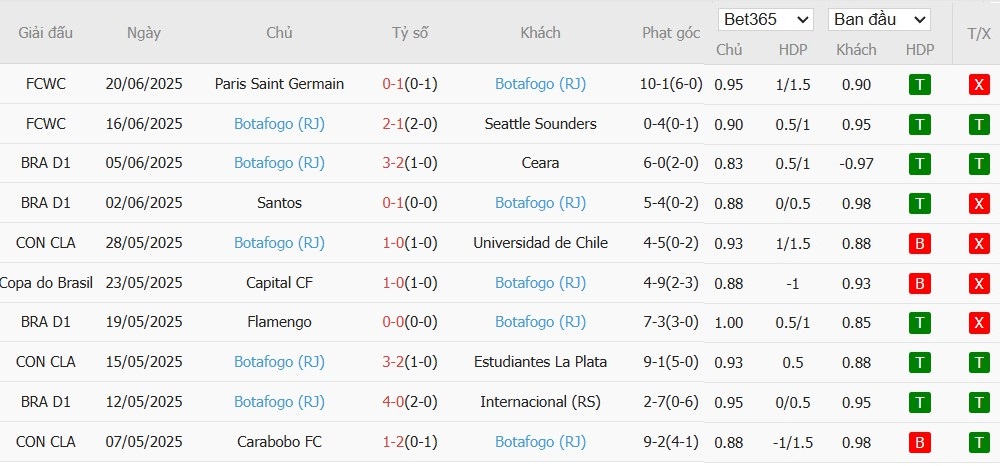Open Botafogo (RJ) link opposite Paris Saint Germain

click(540, 84)
